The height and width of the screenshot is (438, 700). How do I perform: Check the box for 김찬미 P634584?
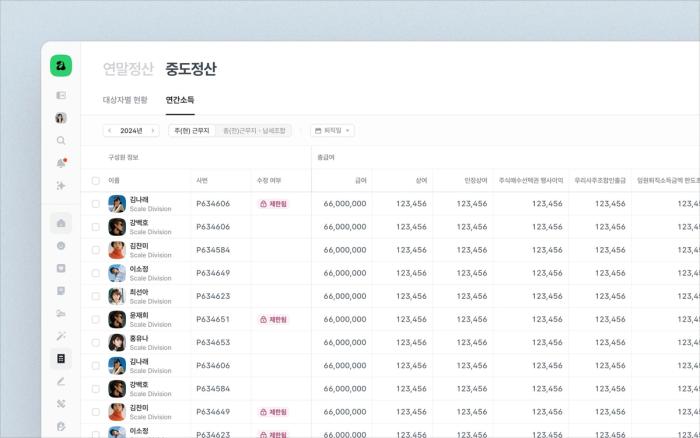point(96,250)
